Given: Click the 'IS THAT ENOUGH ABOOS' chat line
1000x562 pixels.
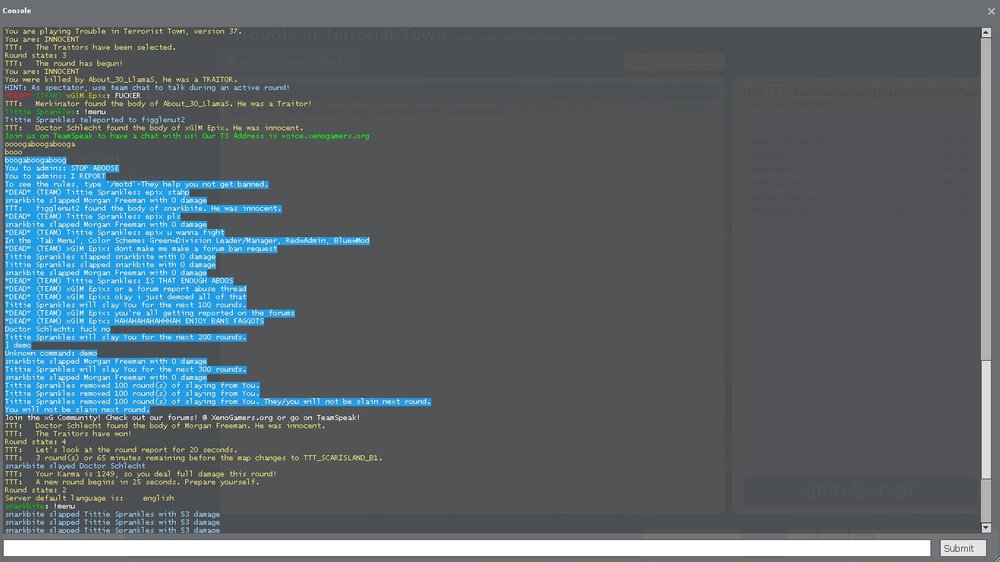Looking at the screenshot, I should coord(119,281).
